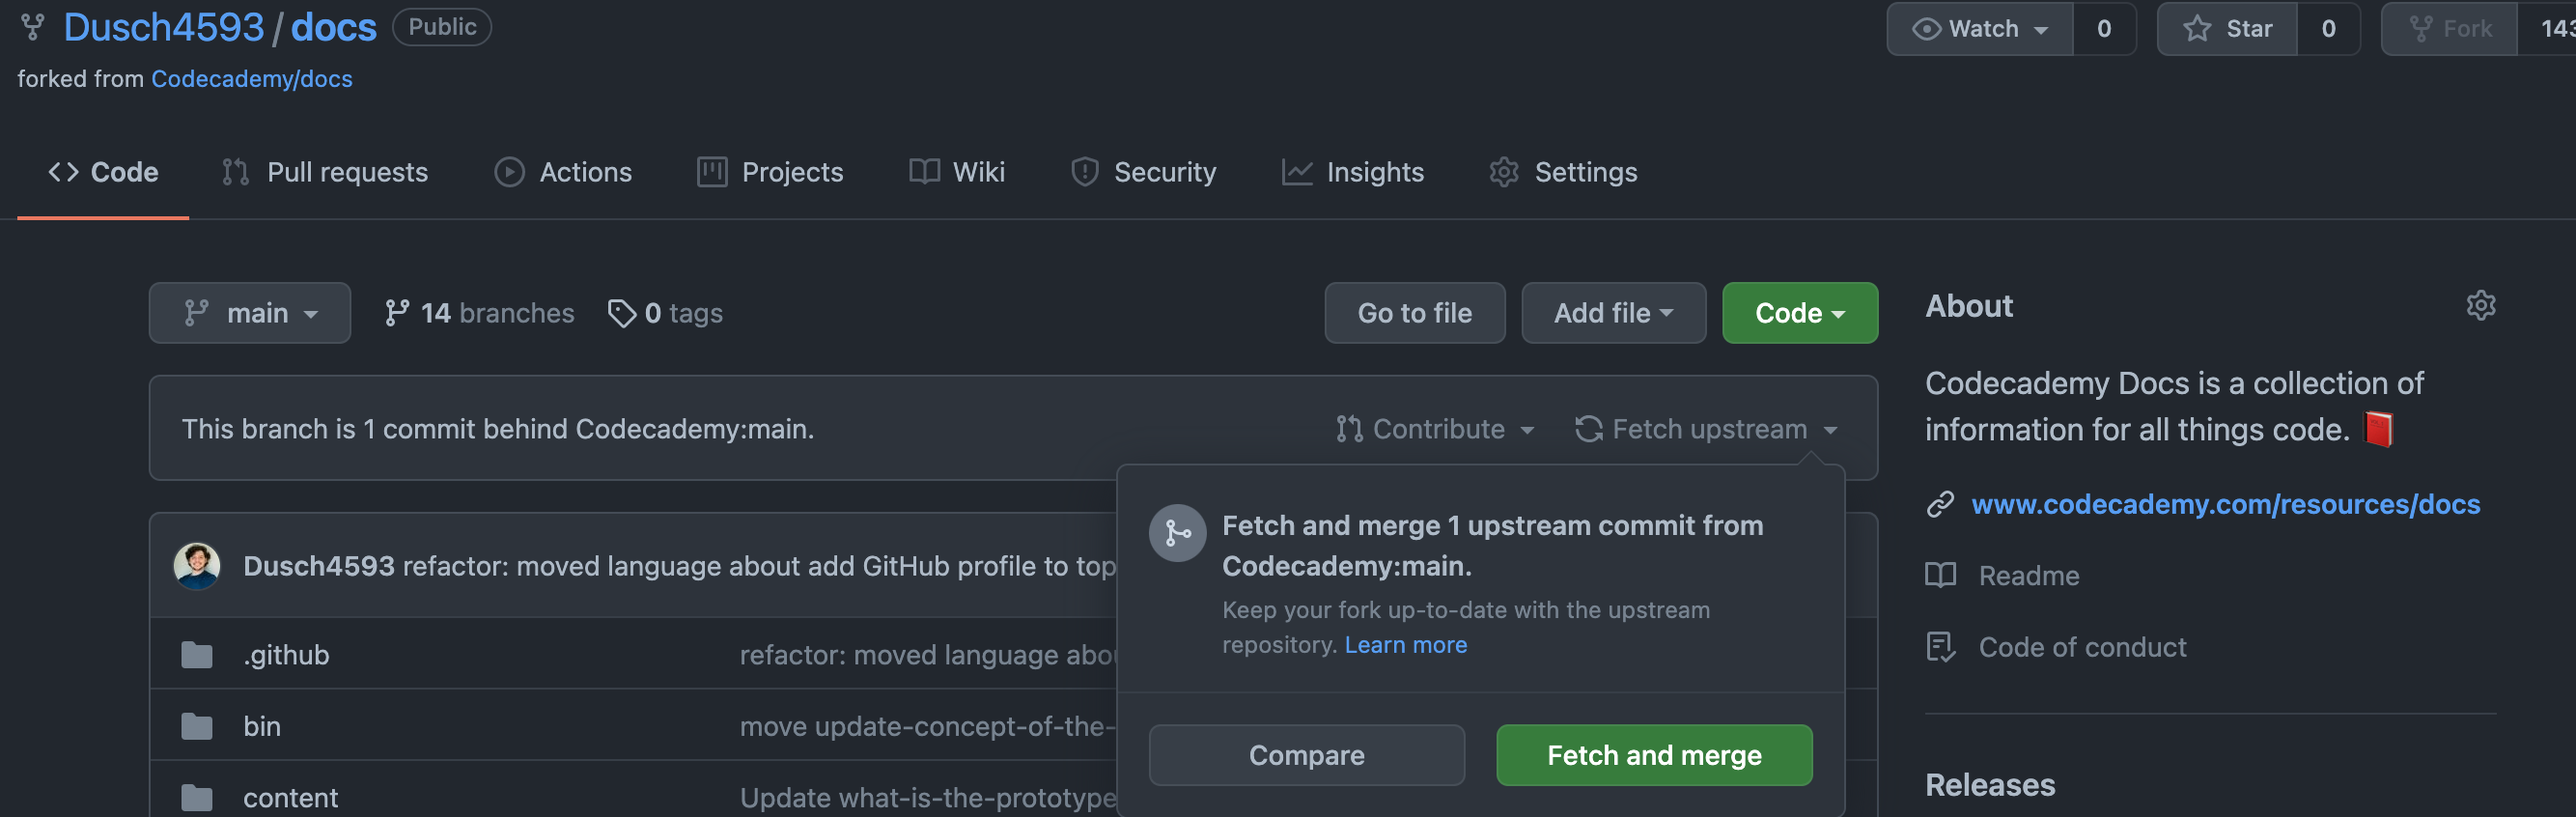
Task: Star this repository
Action: (2227, 28)
